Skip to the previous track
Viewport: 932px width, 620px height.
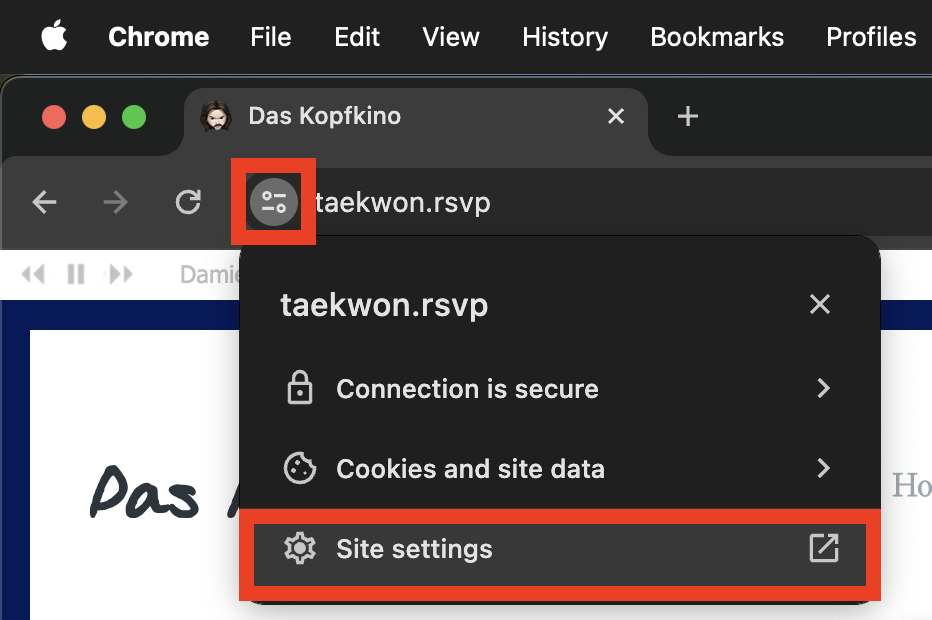[33, 274]
